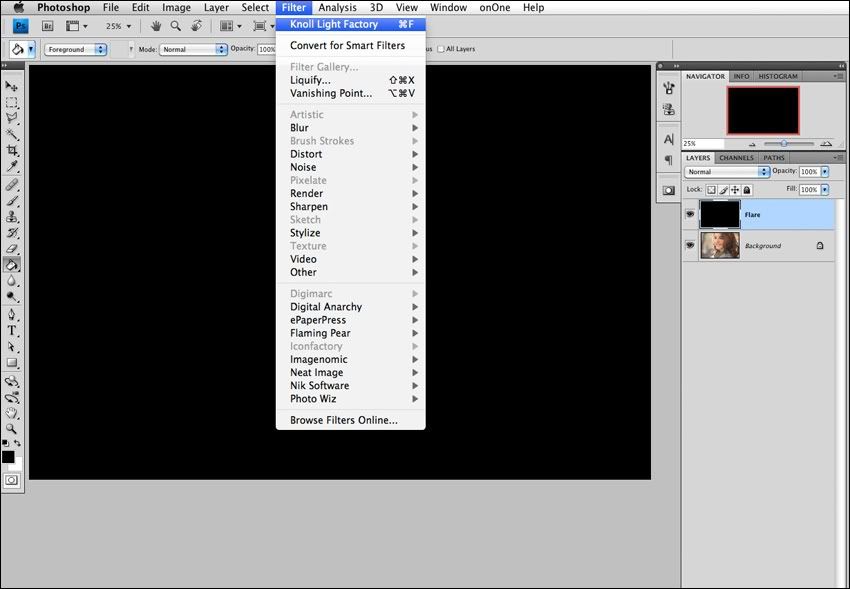Screen dimensions: 850x589
Task: Select the Eyedropper tool
Action: click(11, 166)
